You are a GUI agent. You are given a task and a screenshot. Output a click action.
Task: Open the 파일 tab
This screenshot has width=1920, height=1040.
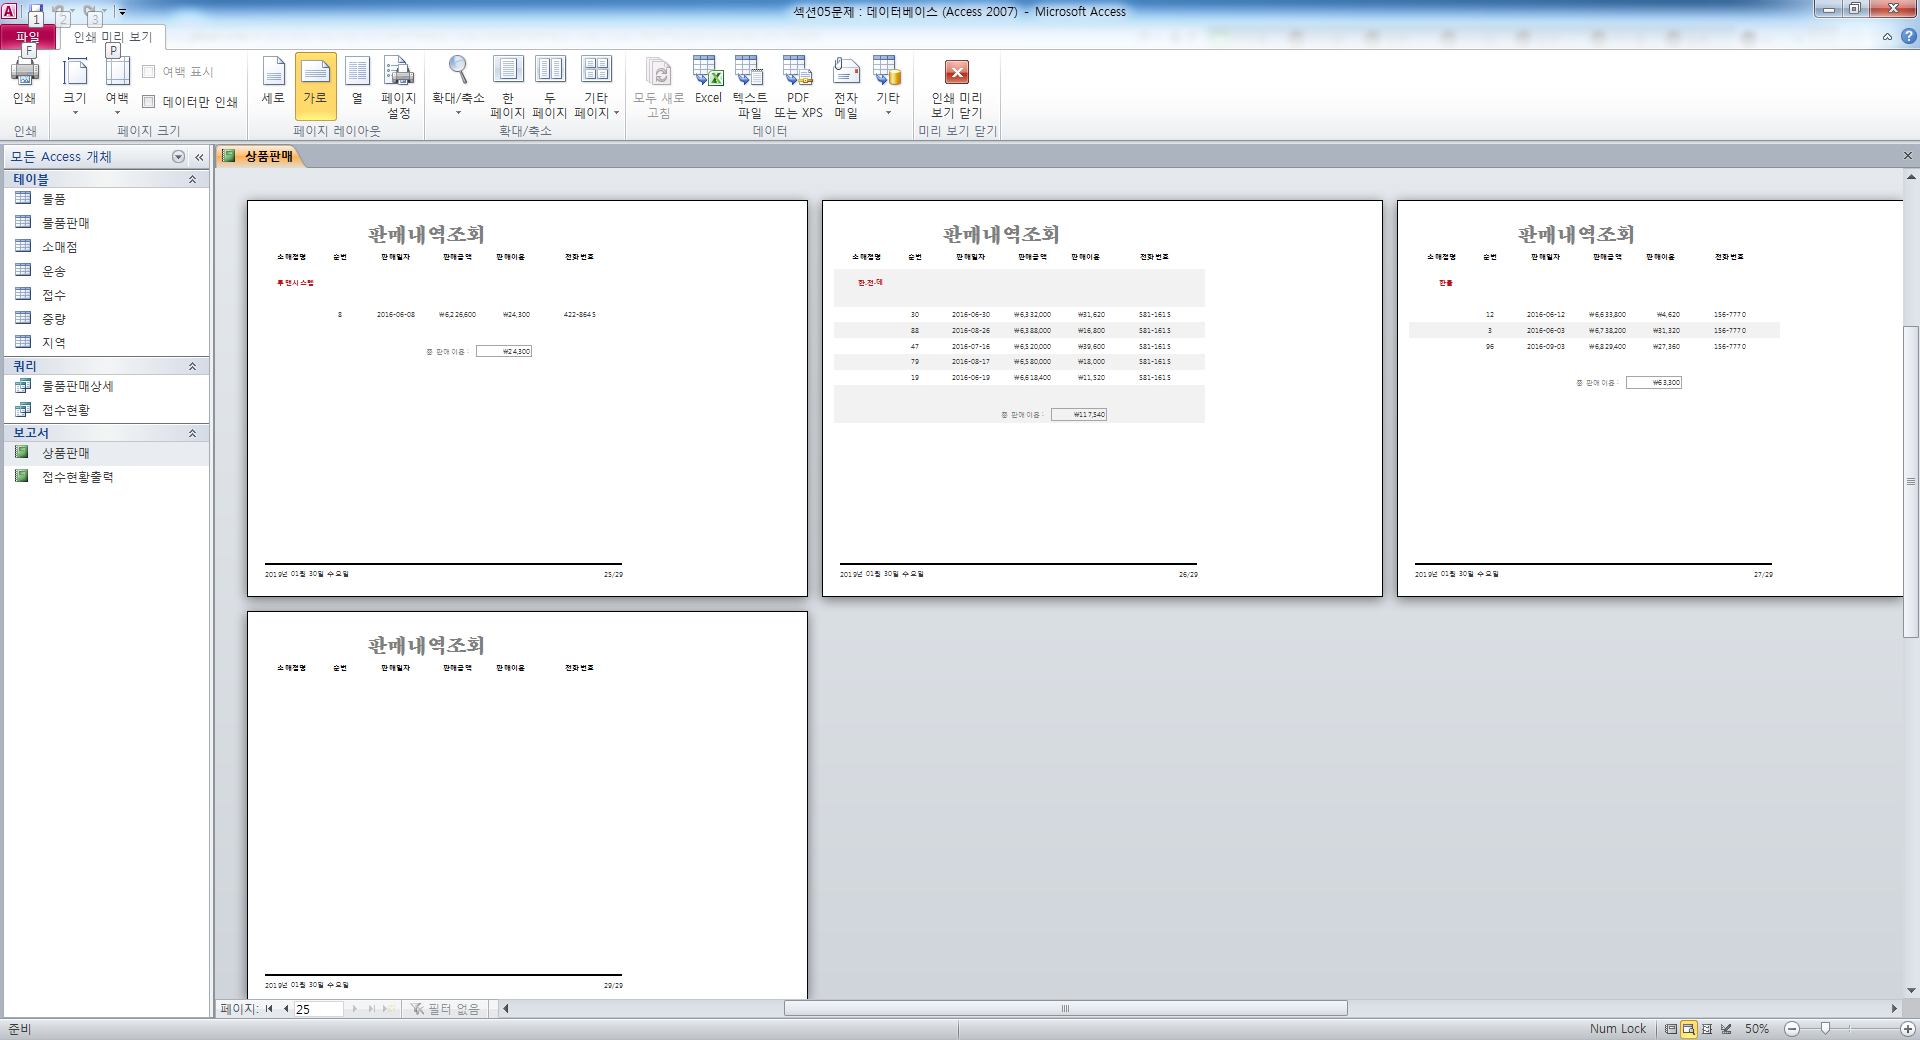pyautogui.click(x=27, y=37)
